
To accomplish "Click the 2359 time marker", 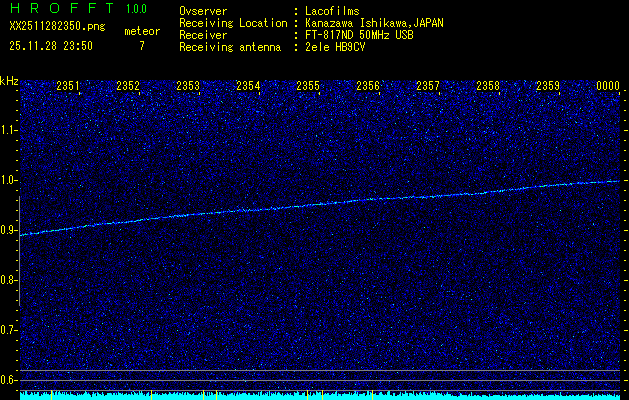I will pyautogui.click(x=548, y=86).
